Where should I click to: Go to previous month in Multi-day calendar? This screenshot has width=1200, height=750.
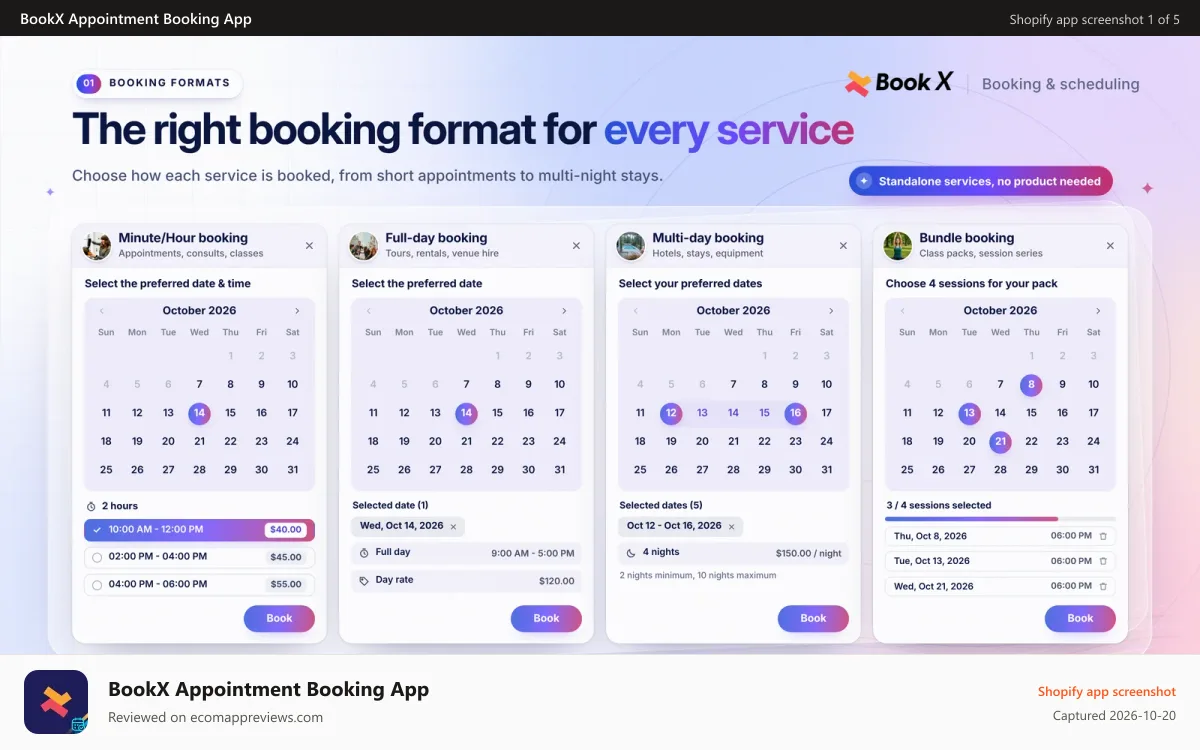click(636, 311)
